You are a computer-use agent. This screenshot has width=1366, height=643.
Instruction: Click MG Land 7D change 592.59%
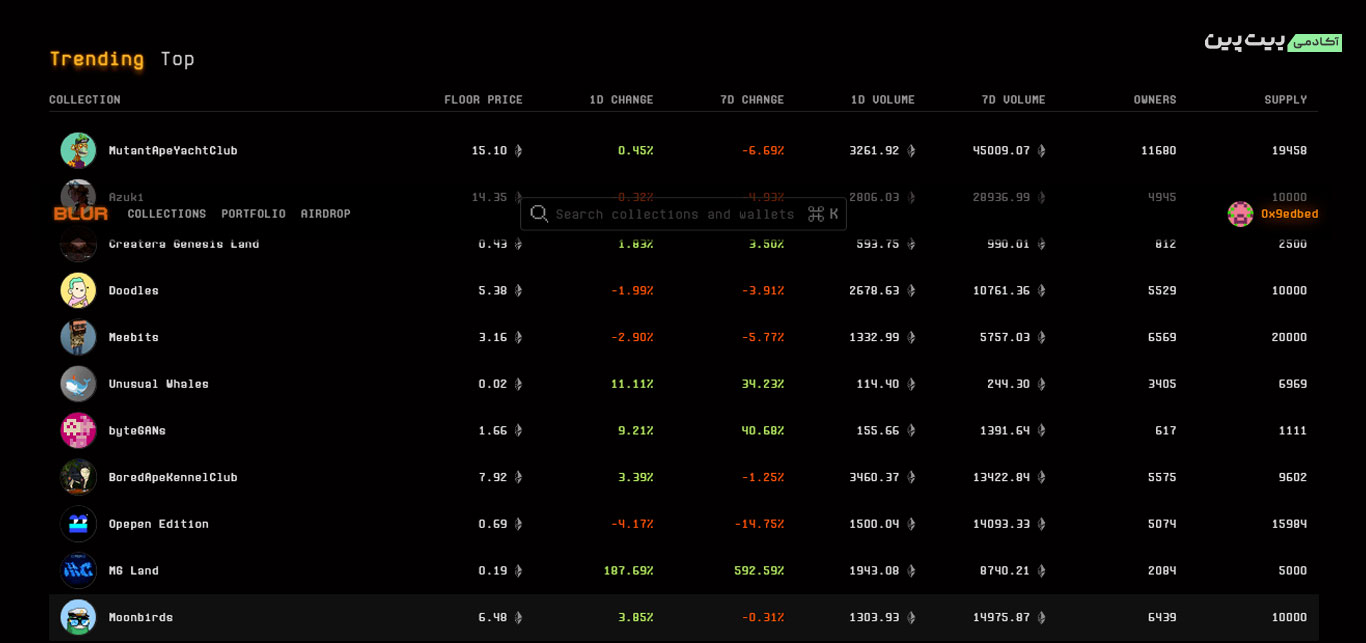(x=759, y=570)
